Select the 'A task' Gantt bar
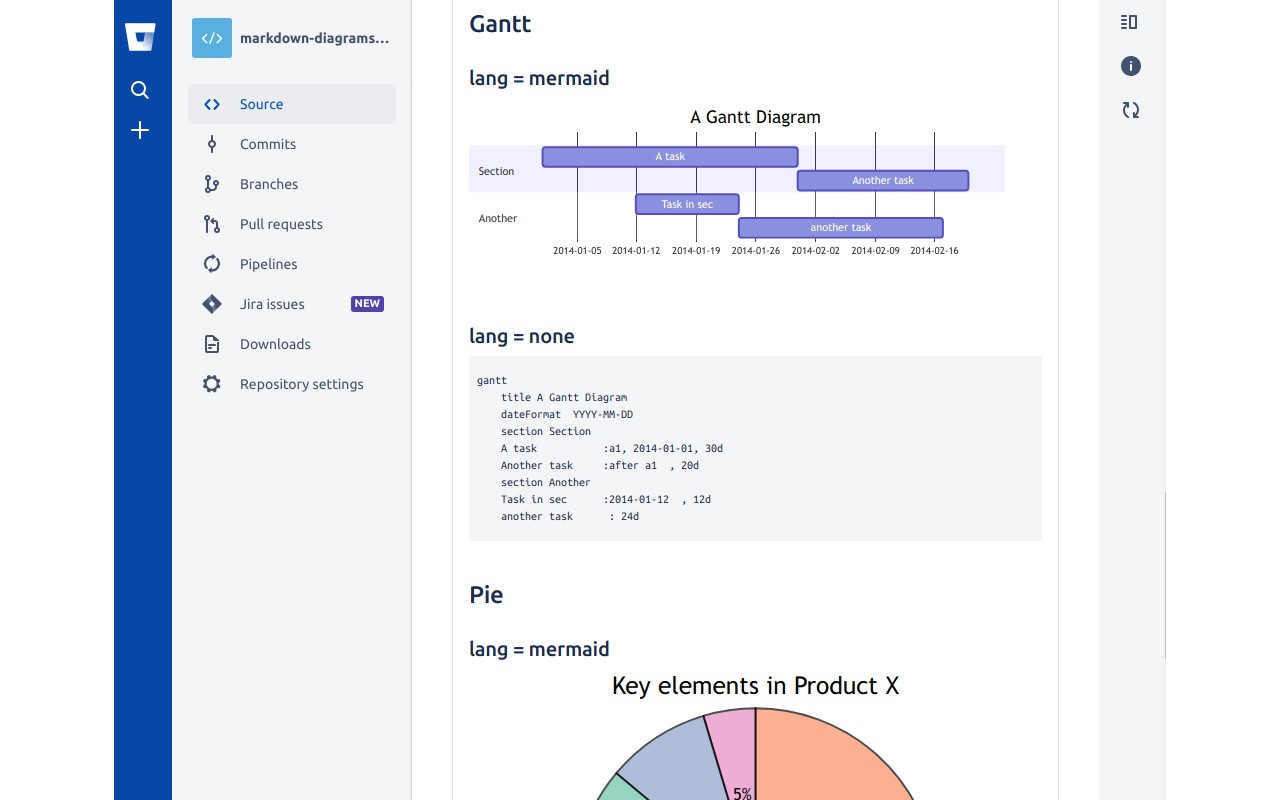Screen dimensions: 1280x800 tap(670, 157)
